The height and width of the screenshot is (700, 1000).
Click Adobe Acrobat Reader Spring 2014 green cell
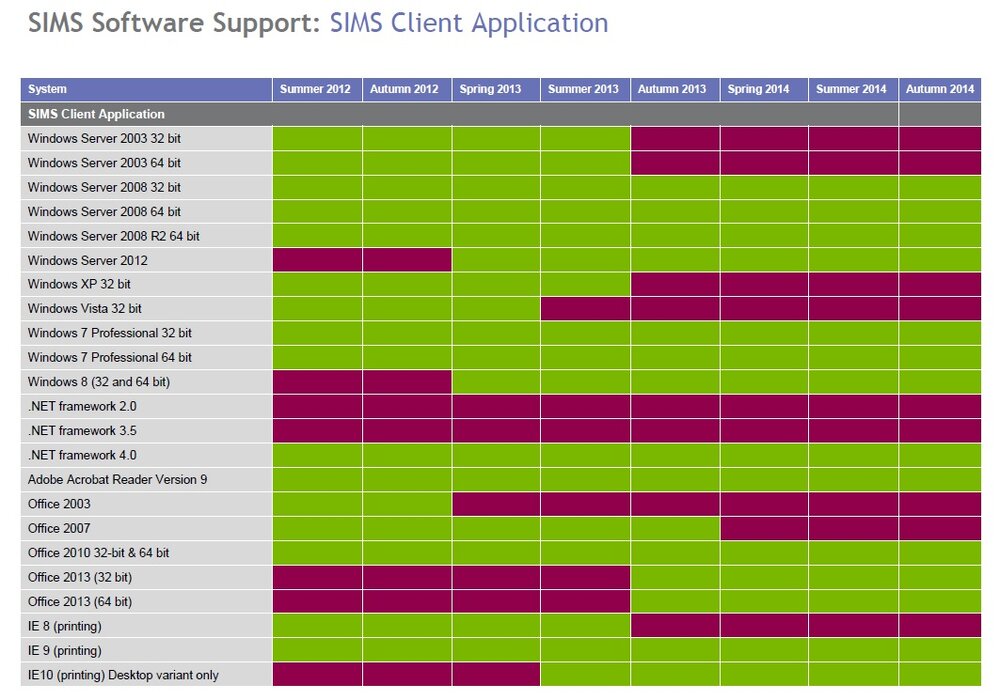765,479
